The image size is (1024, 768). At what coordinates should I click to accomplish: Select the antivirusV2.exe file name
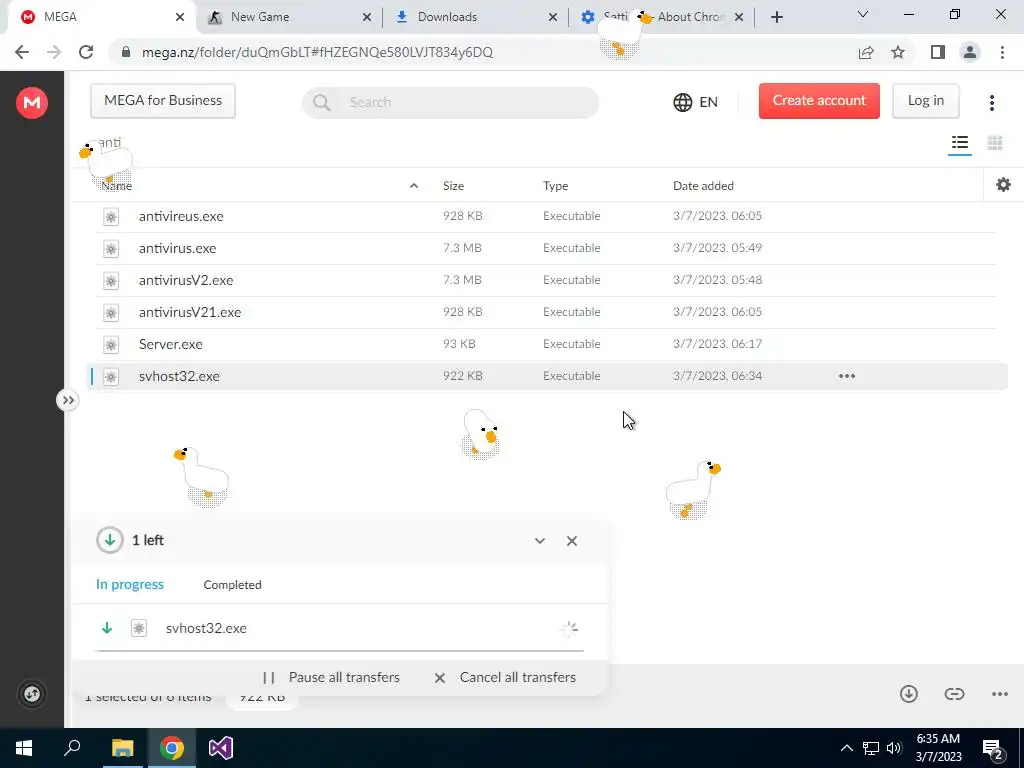[x=185, y=280]
